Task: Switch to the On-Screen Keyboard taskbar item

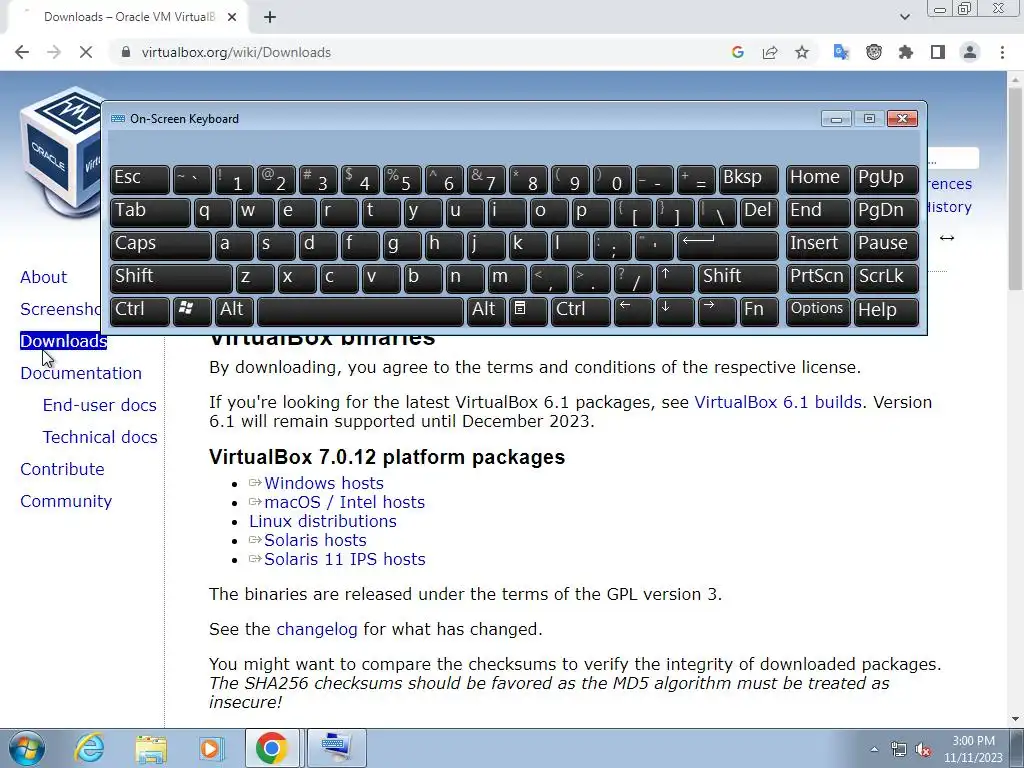Action: click(x=336, y=748)
